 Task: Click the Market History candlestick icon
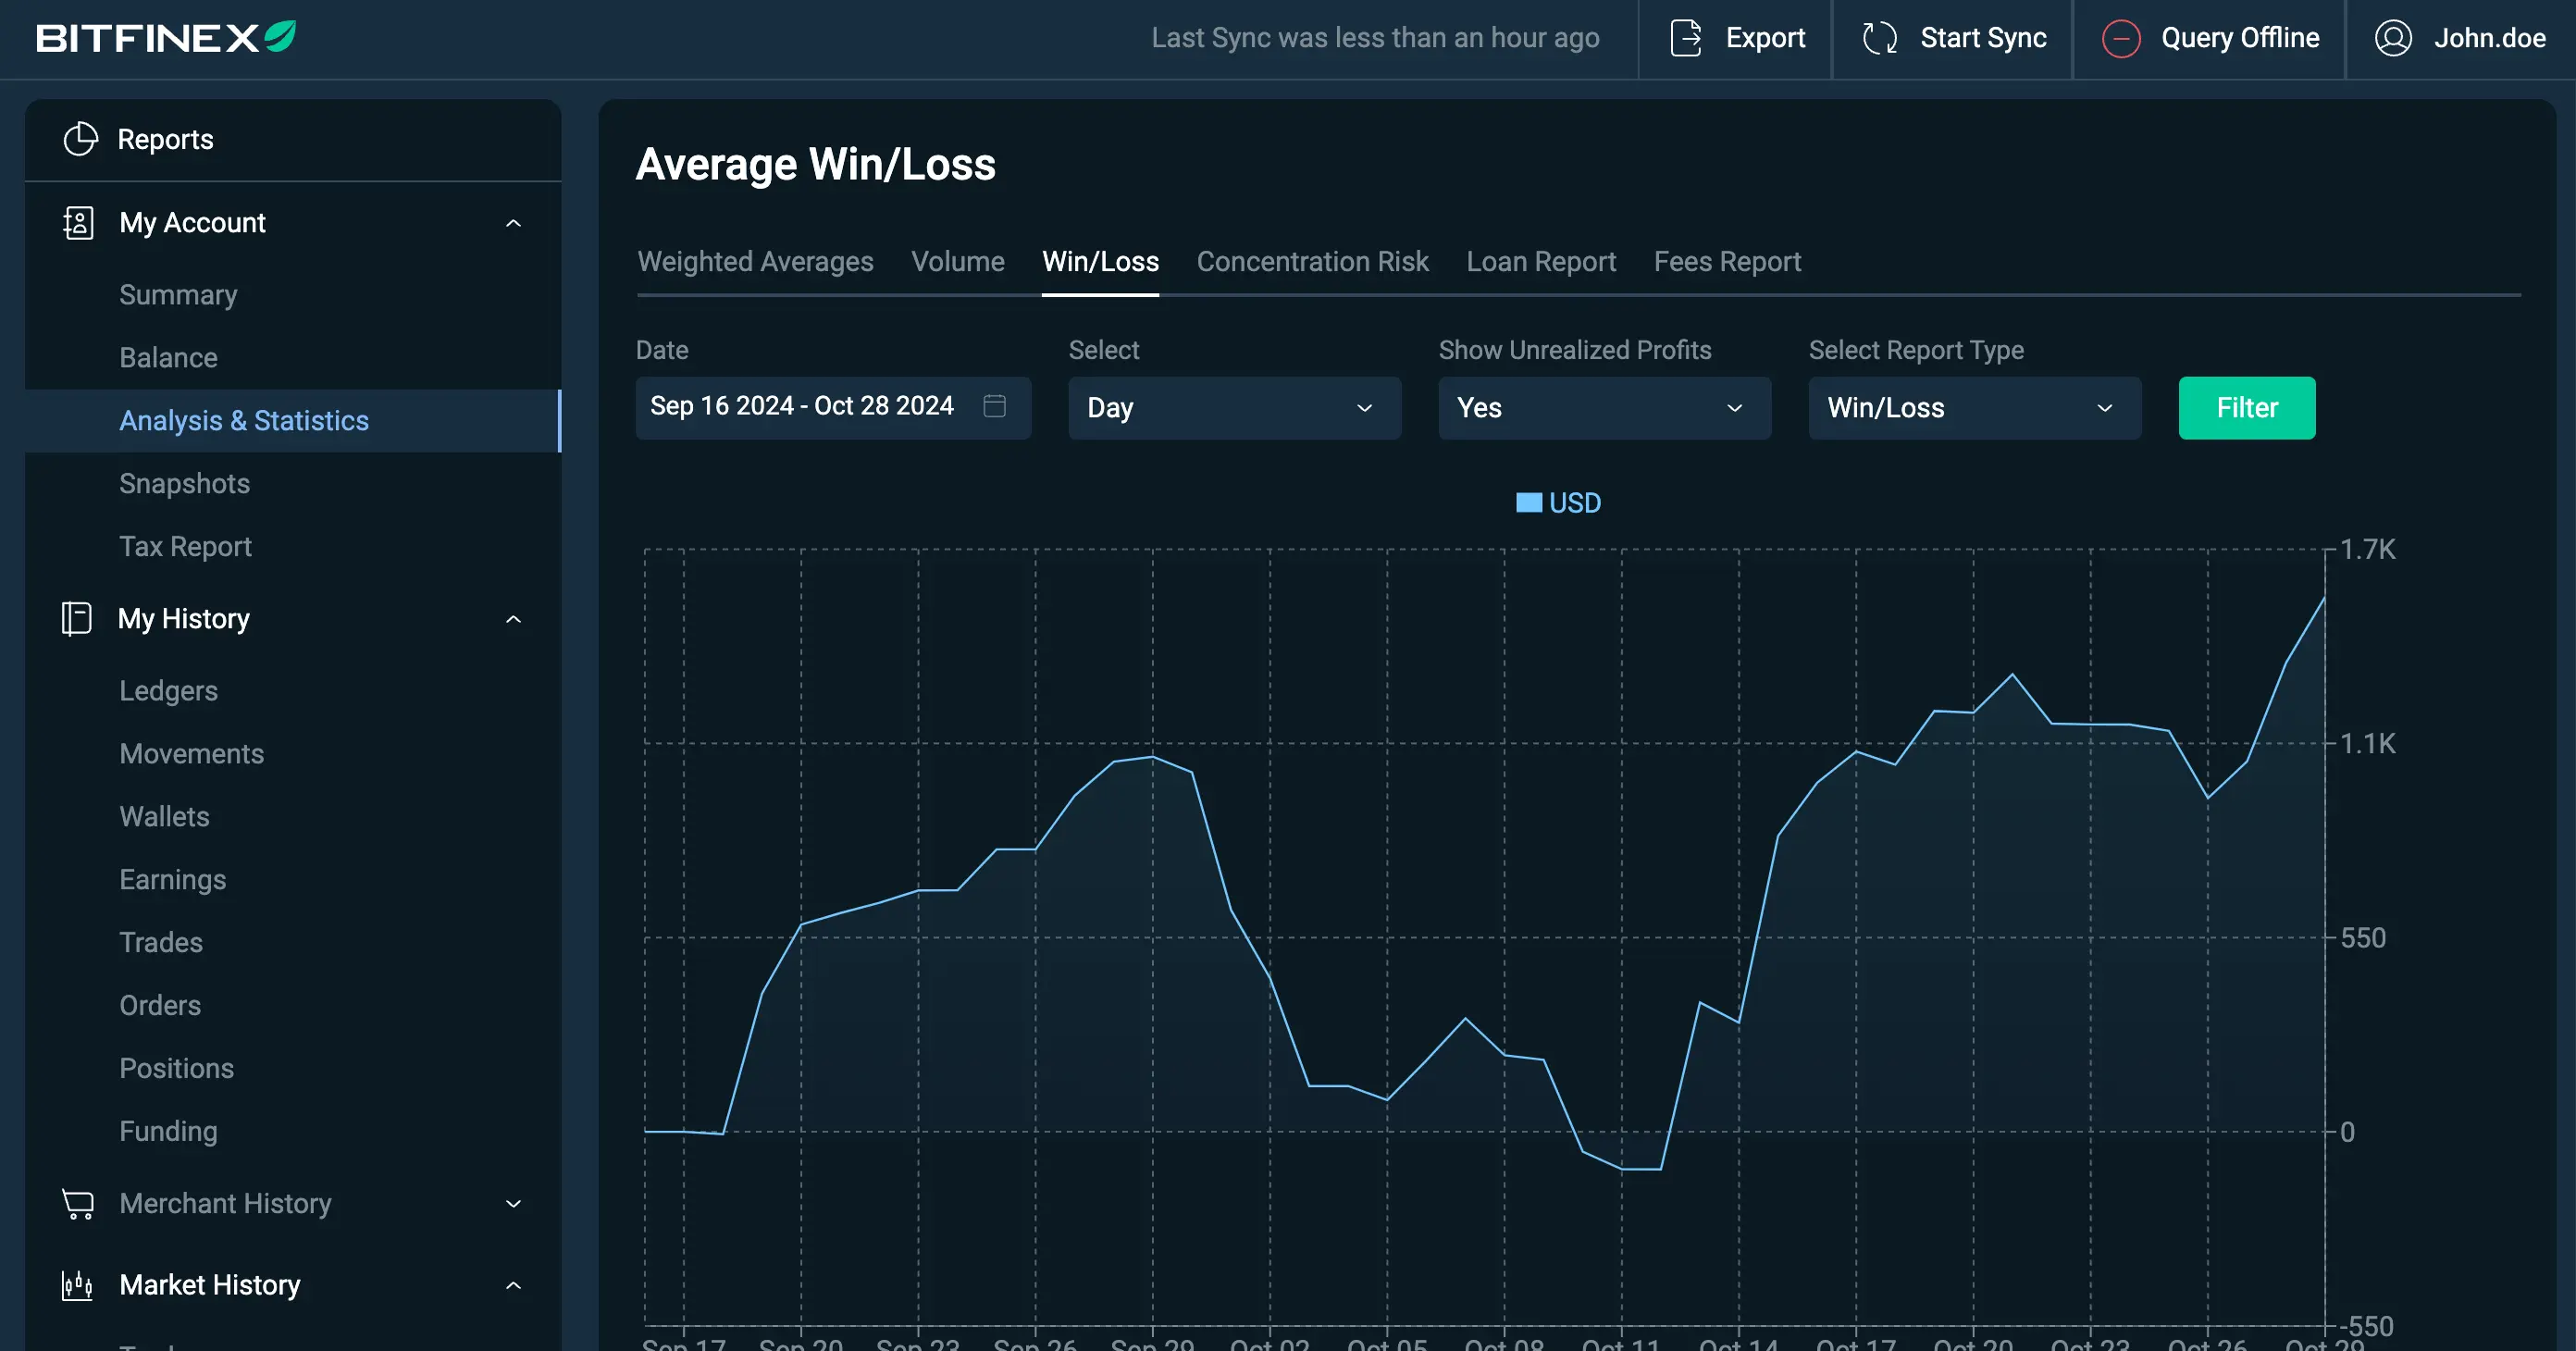click(x=78, y=1285)
